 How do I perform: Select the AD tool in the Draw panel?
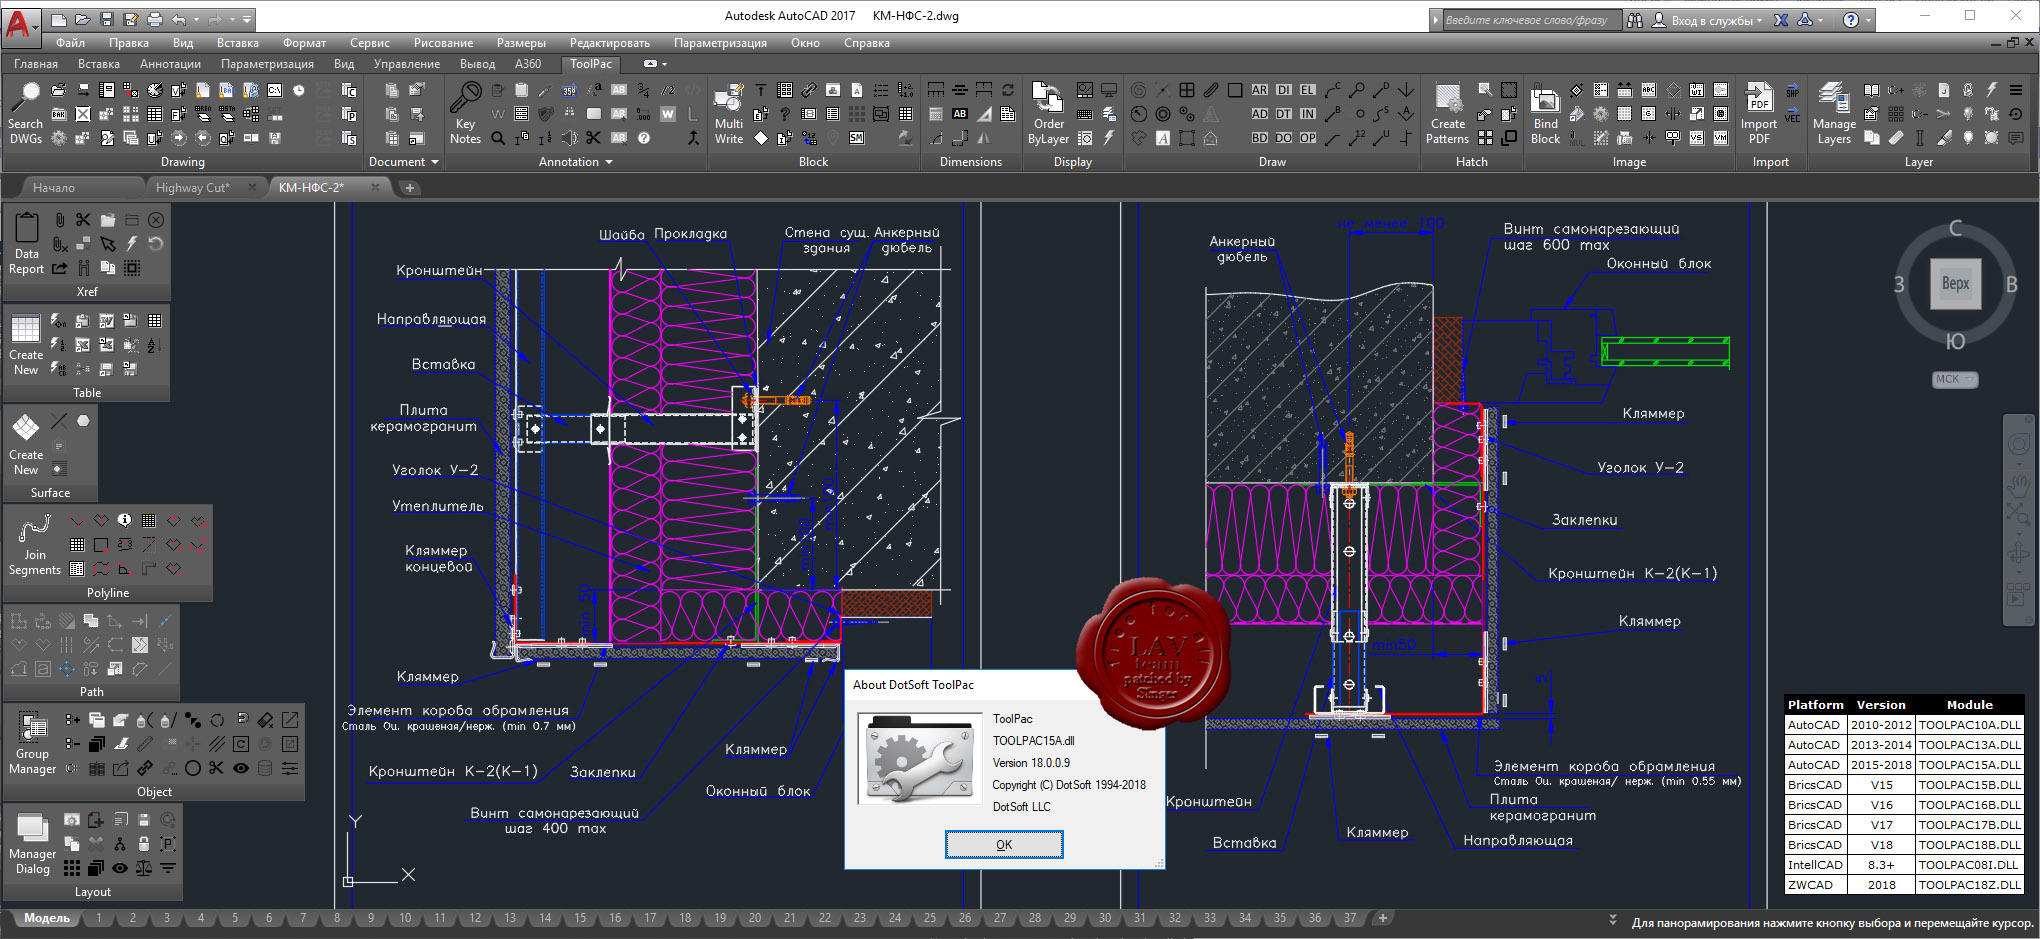(1260, 114)
